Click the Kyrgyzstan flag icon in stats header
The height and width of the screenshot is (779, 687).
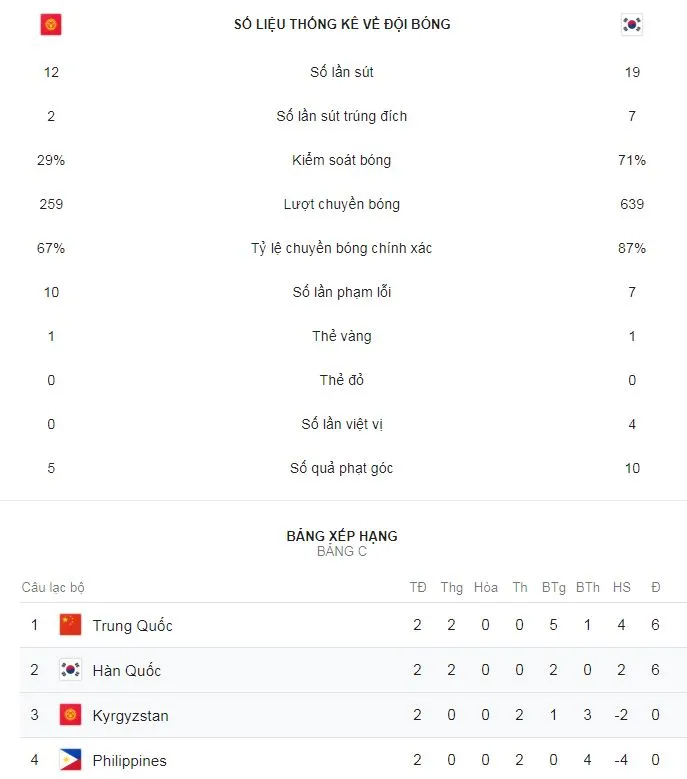tap(51, 24)
